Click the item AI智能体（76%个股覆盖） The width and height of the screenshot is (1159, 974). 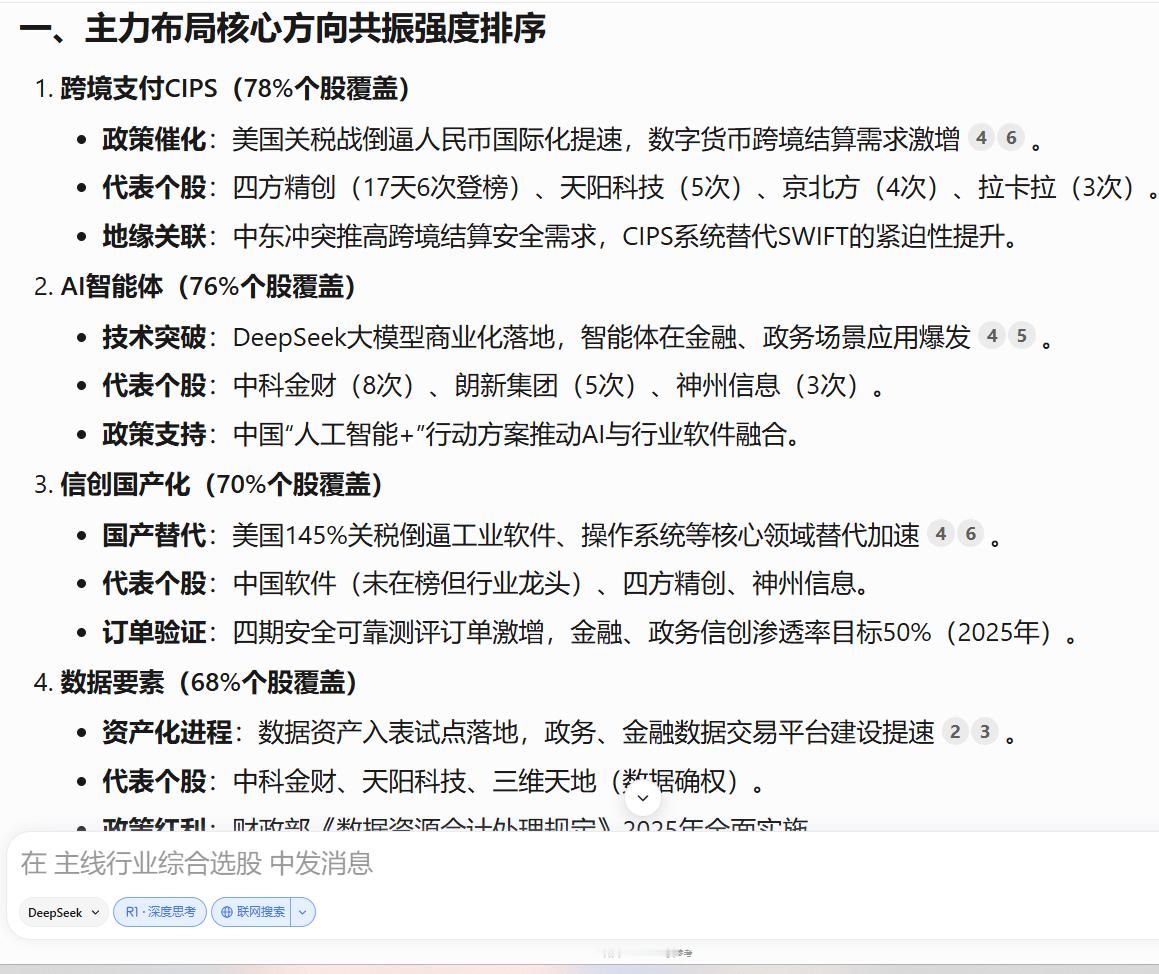(208, 286)
